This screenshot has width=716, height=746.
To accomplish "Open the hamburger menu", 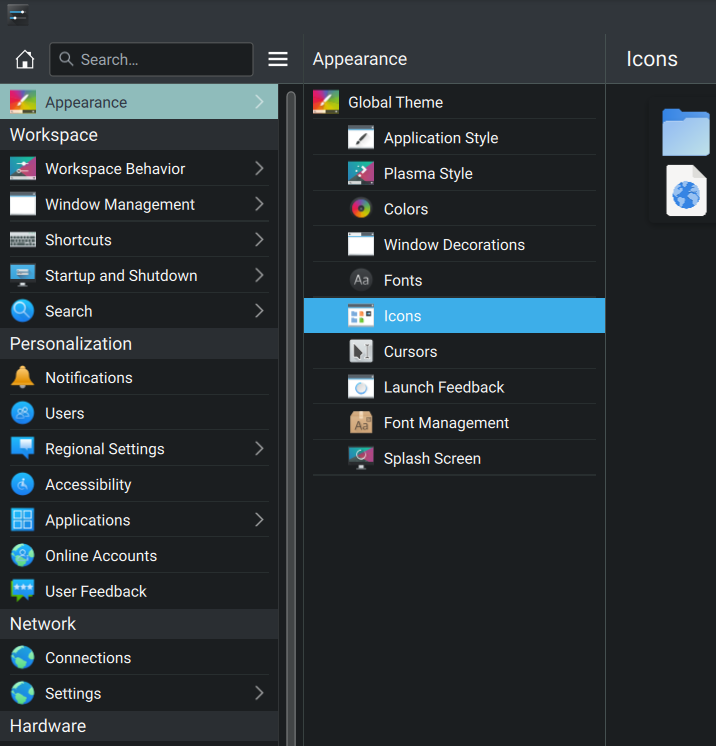I will 278,59.
